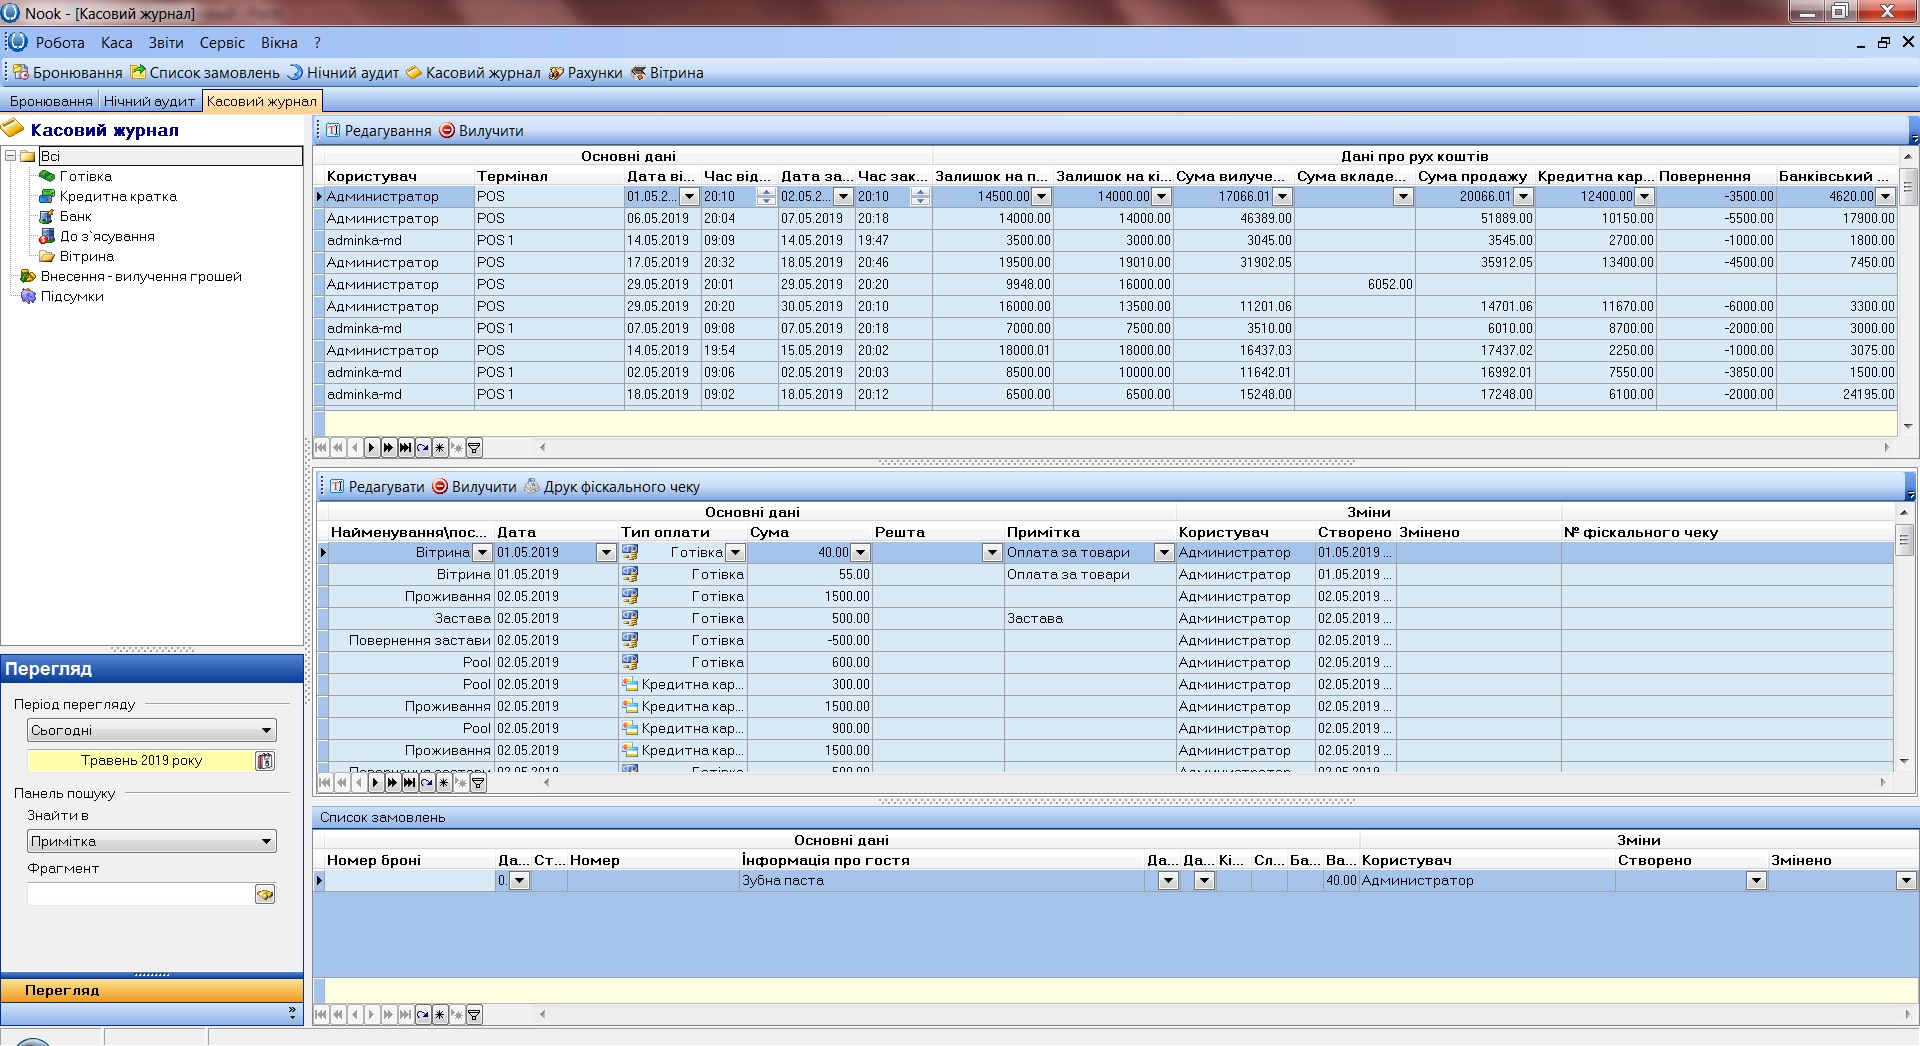Collapse the Всі tree node
Image resolution: width=1920 pixels, height=1046 pixels.
click(x=10, y=156)
